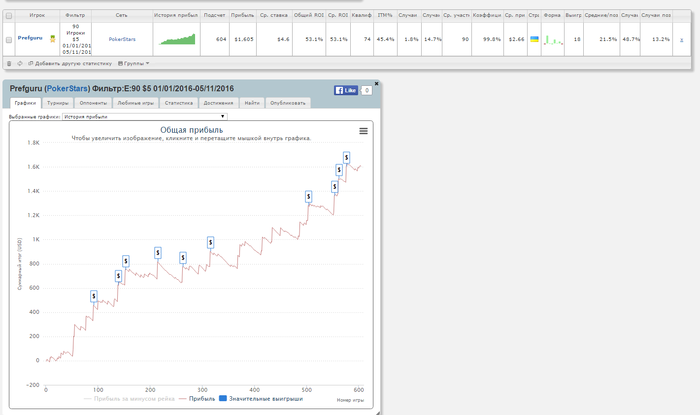Image resolution: width=700 pixels, height=415 pixels.
Task: Sort by the История прибыли column header
Action: coord(176,15)
